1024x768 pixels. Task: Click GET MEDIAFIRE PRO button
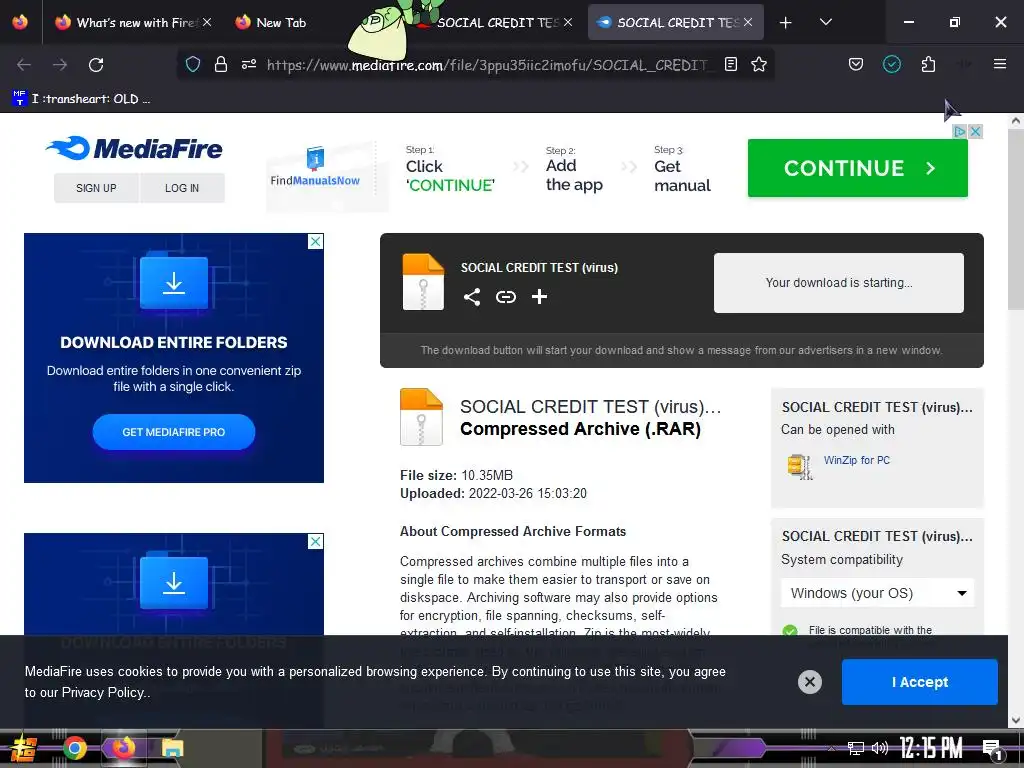pyautogui.click(x=174, y=432)
